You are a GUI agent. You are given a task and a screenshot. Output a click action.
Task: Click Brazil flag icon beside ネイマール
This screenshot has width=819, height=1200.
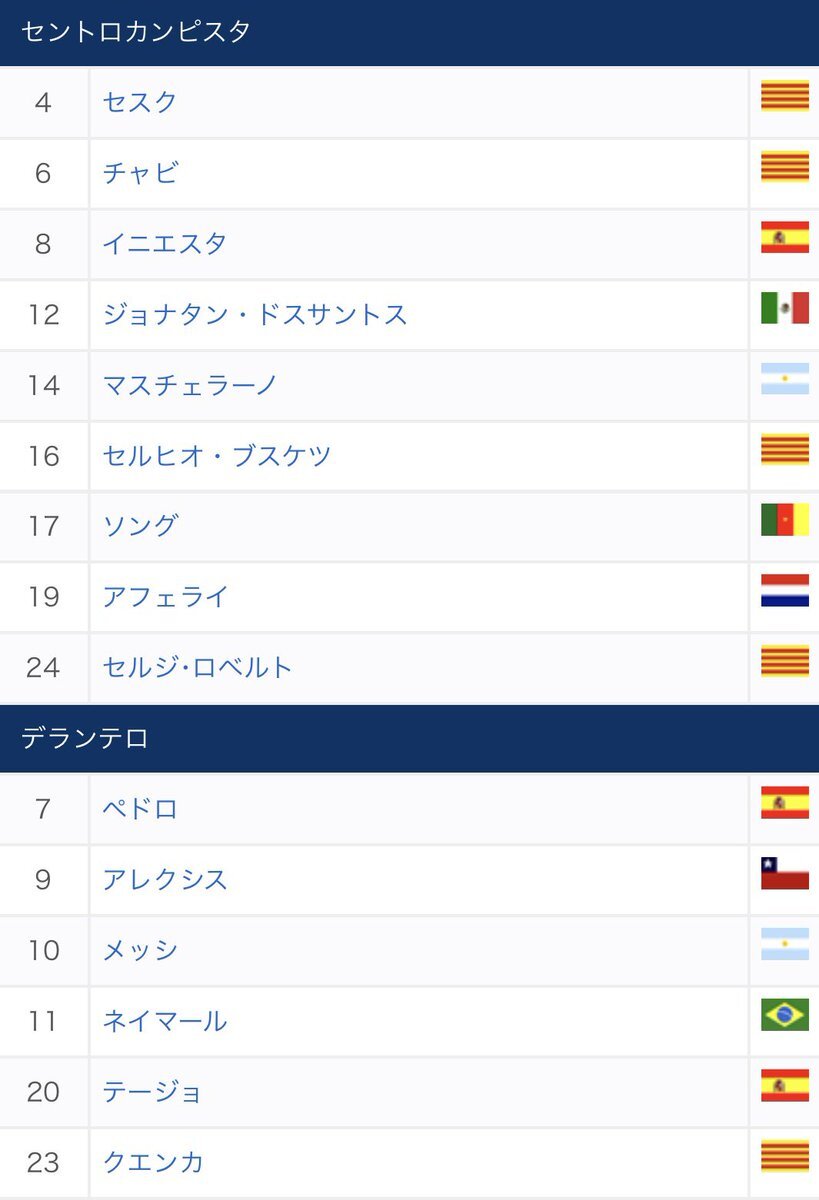pyautogui.click(x=785, y=1015)
